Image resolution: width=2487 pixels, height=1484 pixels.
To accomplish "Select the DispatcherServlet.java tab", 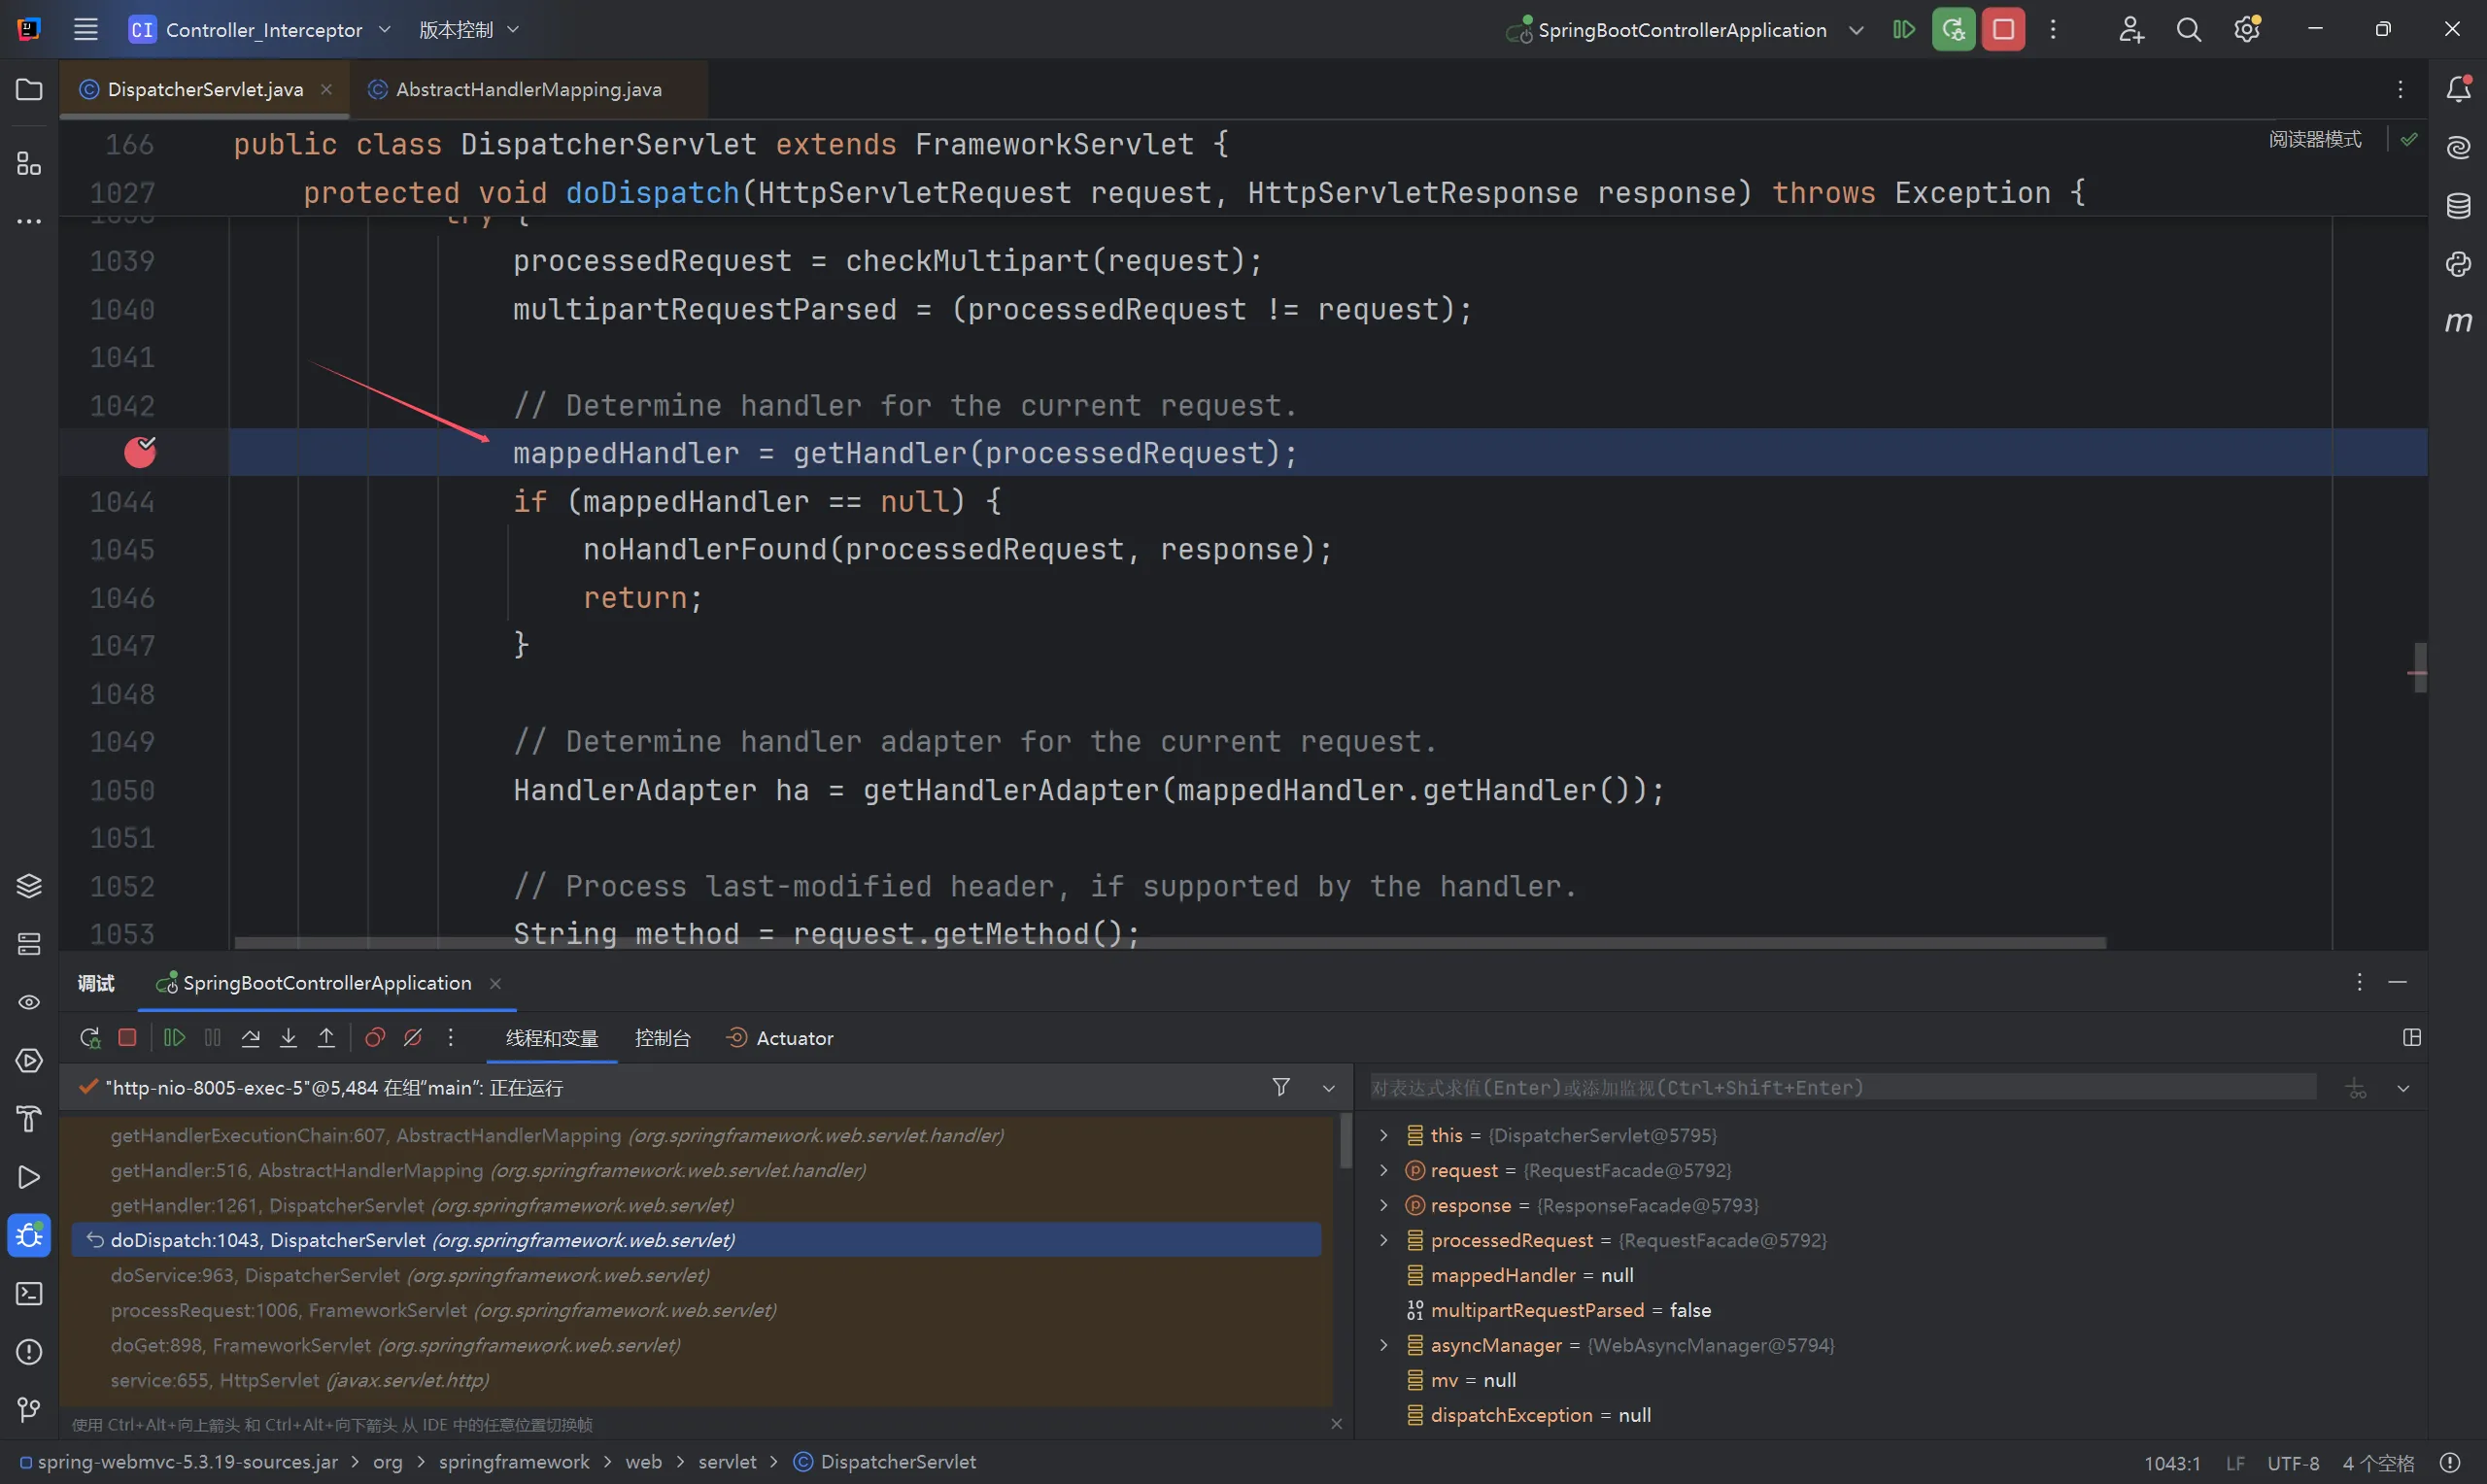I will tap(205, 89).
